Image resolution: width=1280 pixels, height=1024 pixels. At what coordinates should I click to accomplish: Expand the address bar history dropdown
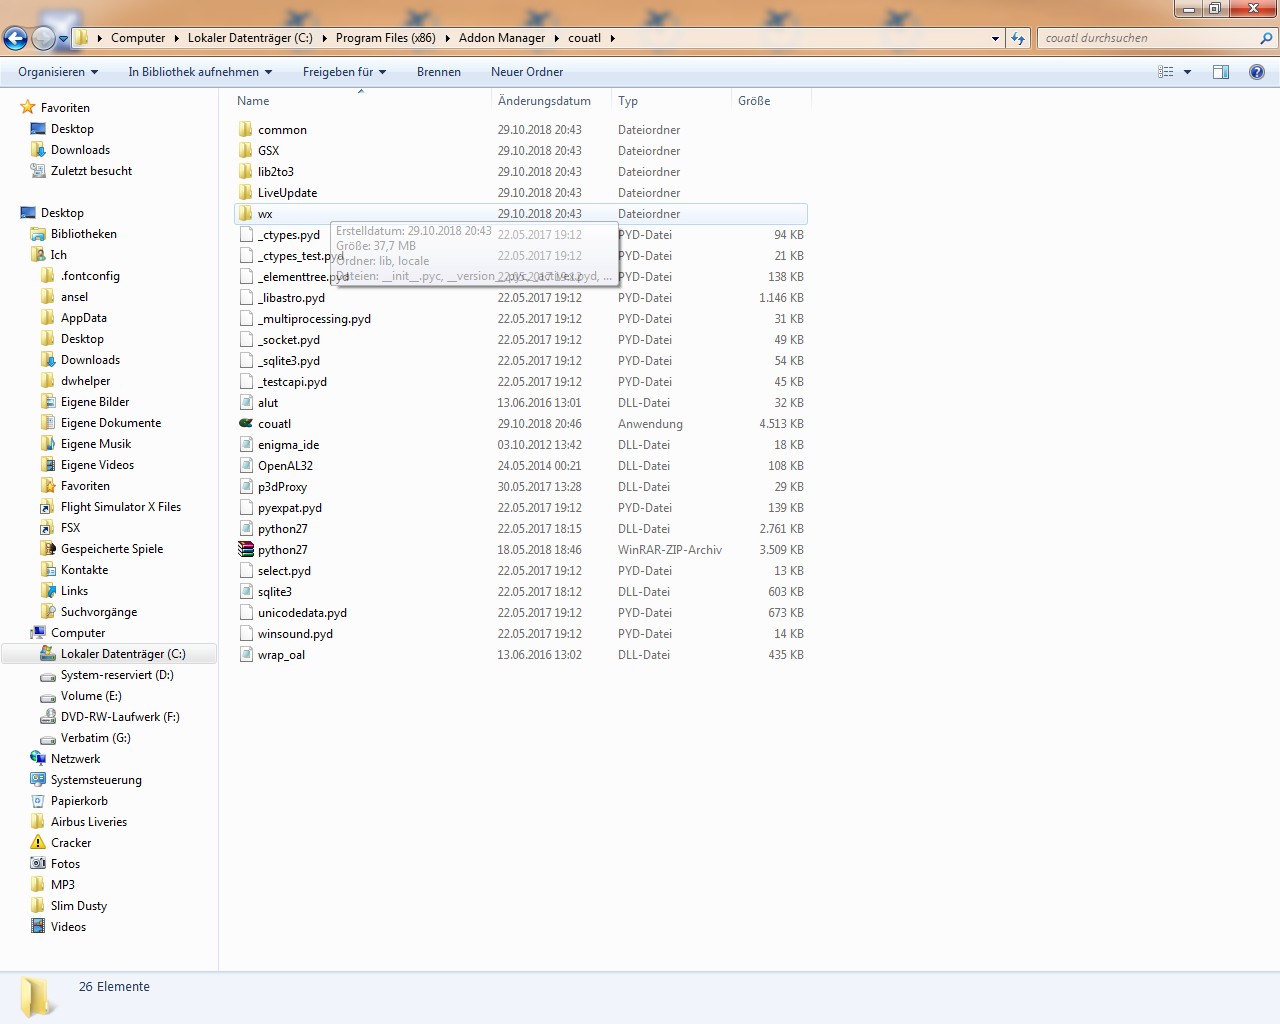[995, 38]
